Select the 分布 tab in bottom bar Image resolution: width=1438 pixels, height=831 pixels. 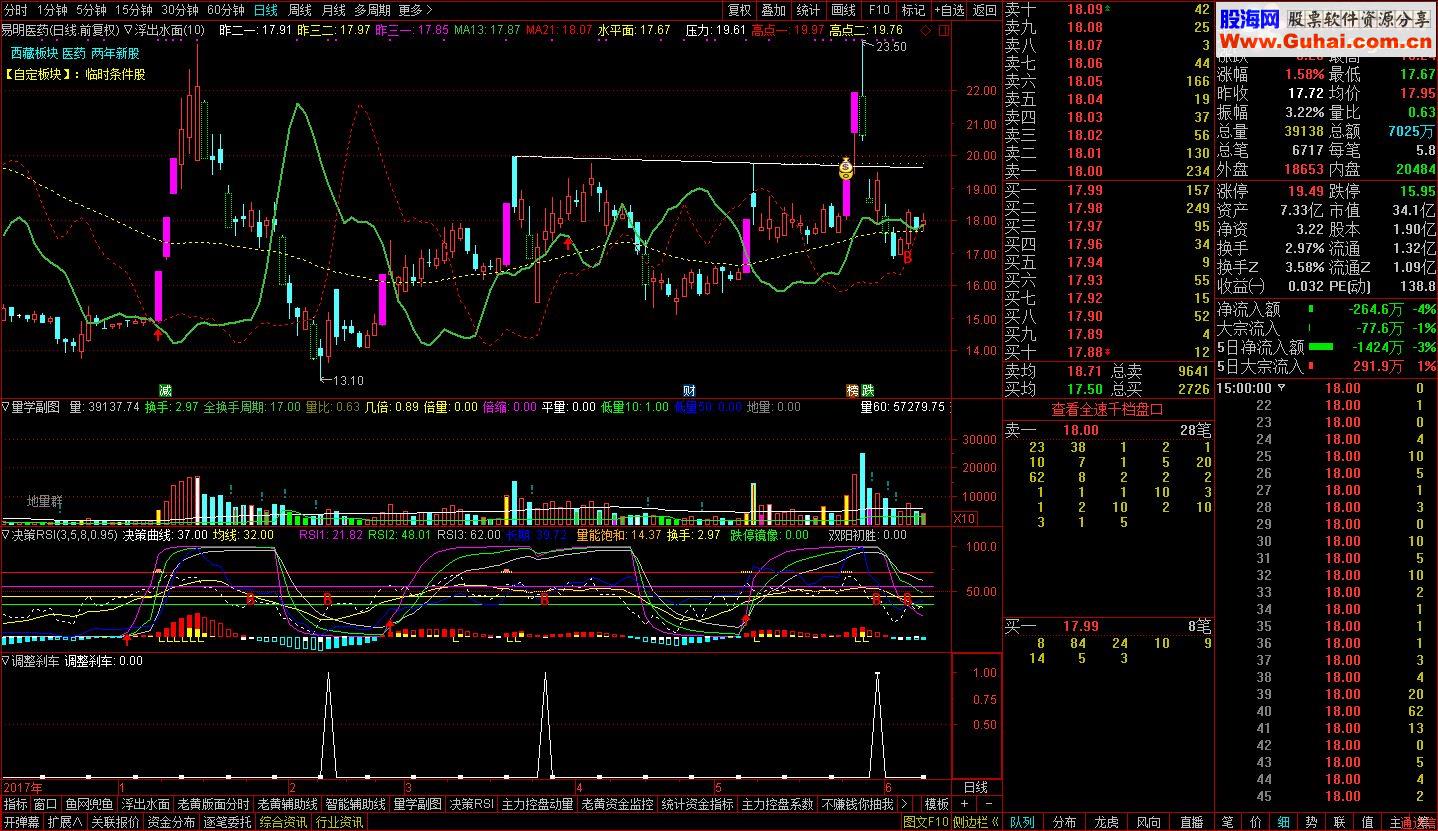pyautogui.click(x=1064, y=822)
